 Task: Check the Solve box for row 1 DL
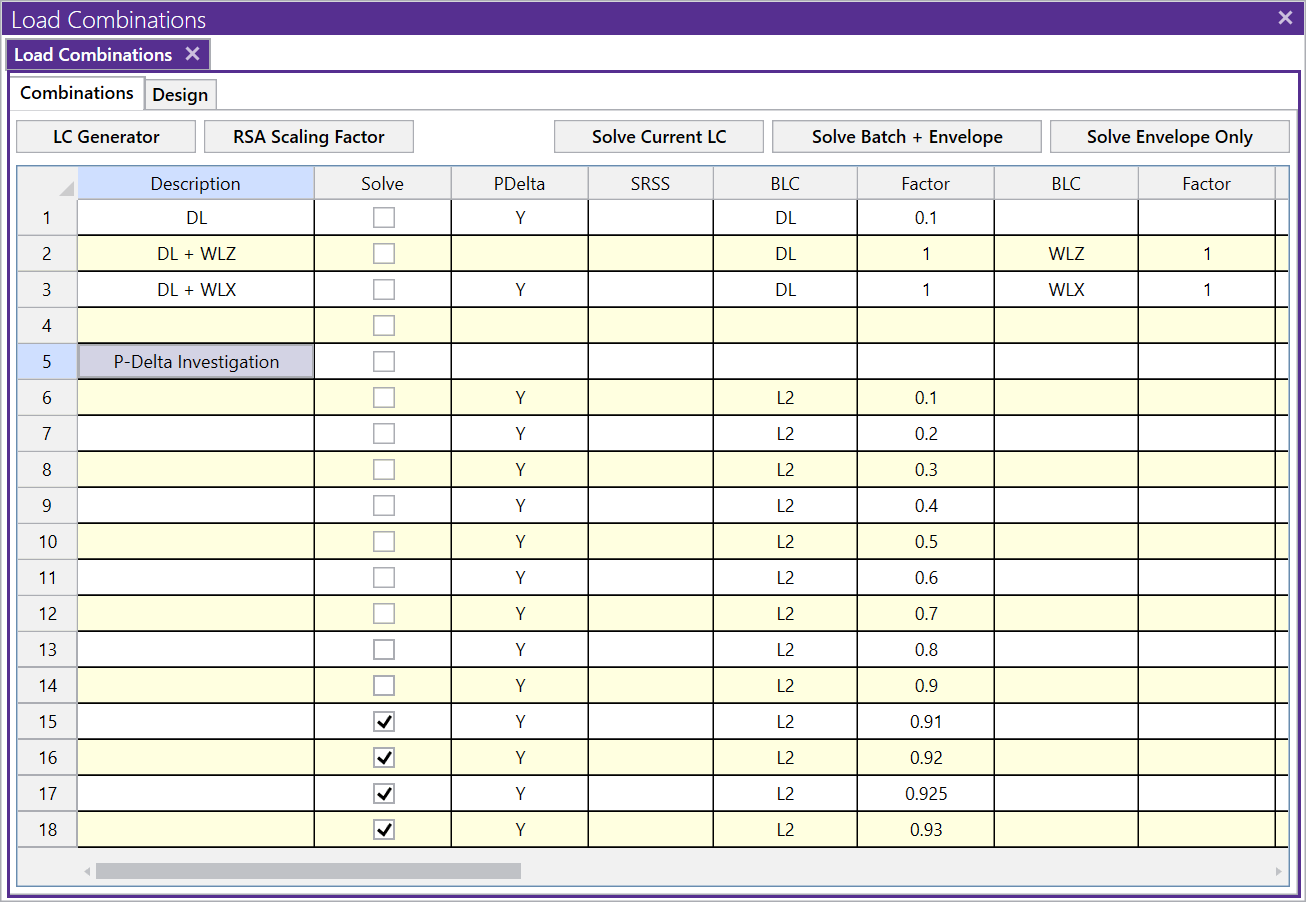384,218
